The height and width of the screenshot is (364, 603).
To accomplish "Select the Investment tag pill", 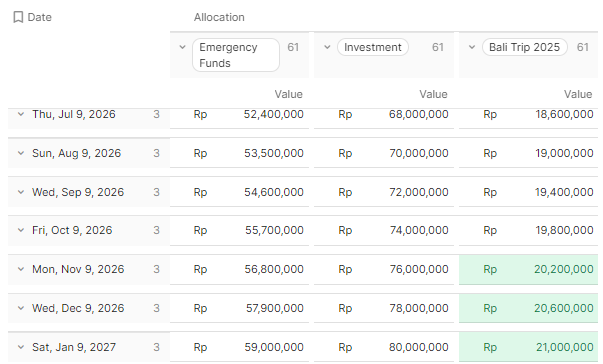I will point(373,47).
